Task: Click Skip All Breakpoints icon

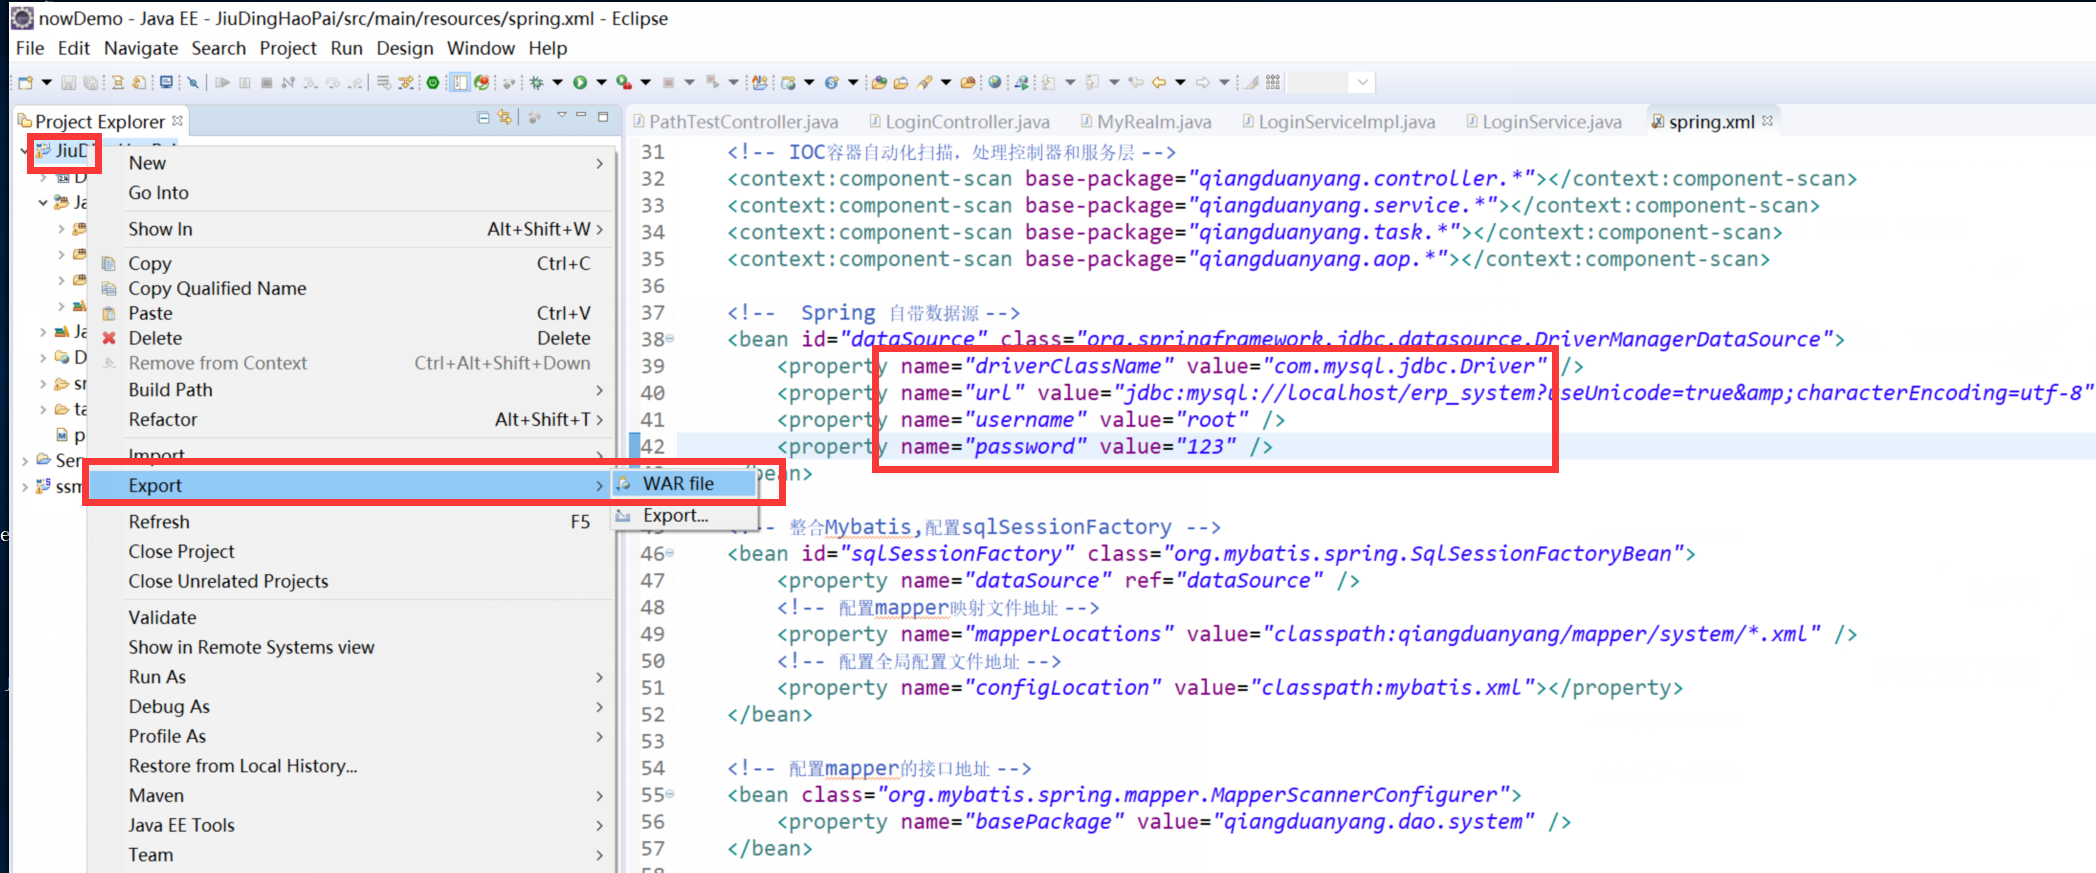Action: click(x=193, y=82)
